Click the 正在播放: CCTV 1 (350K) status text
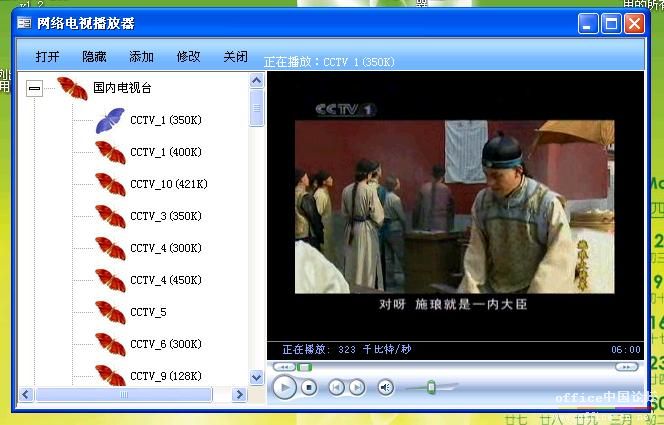This screenshot has width=664, height=425. tap(329, 62)
